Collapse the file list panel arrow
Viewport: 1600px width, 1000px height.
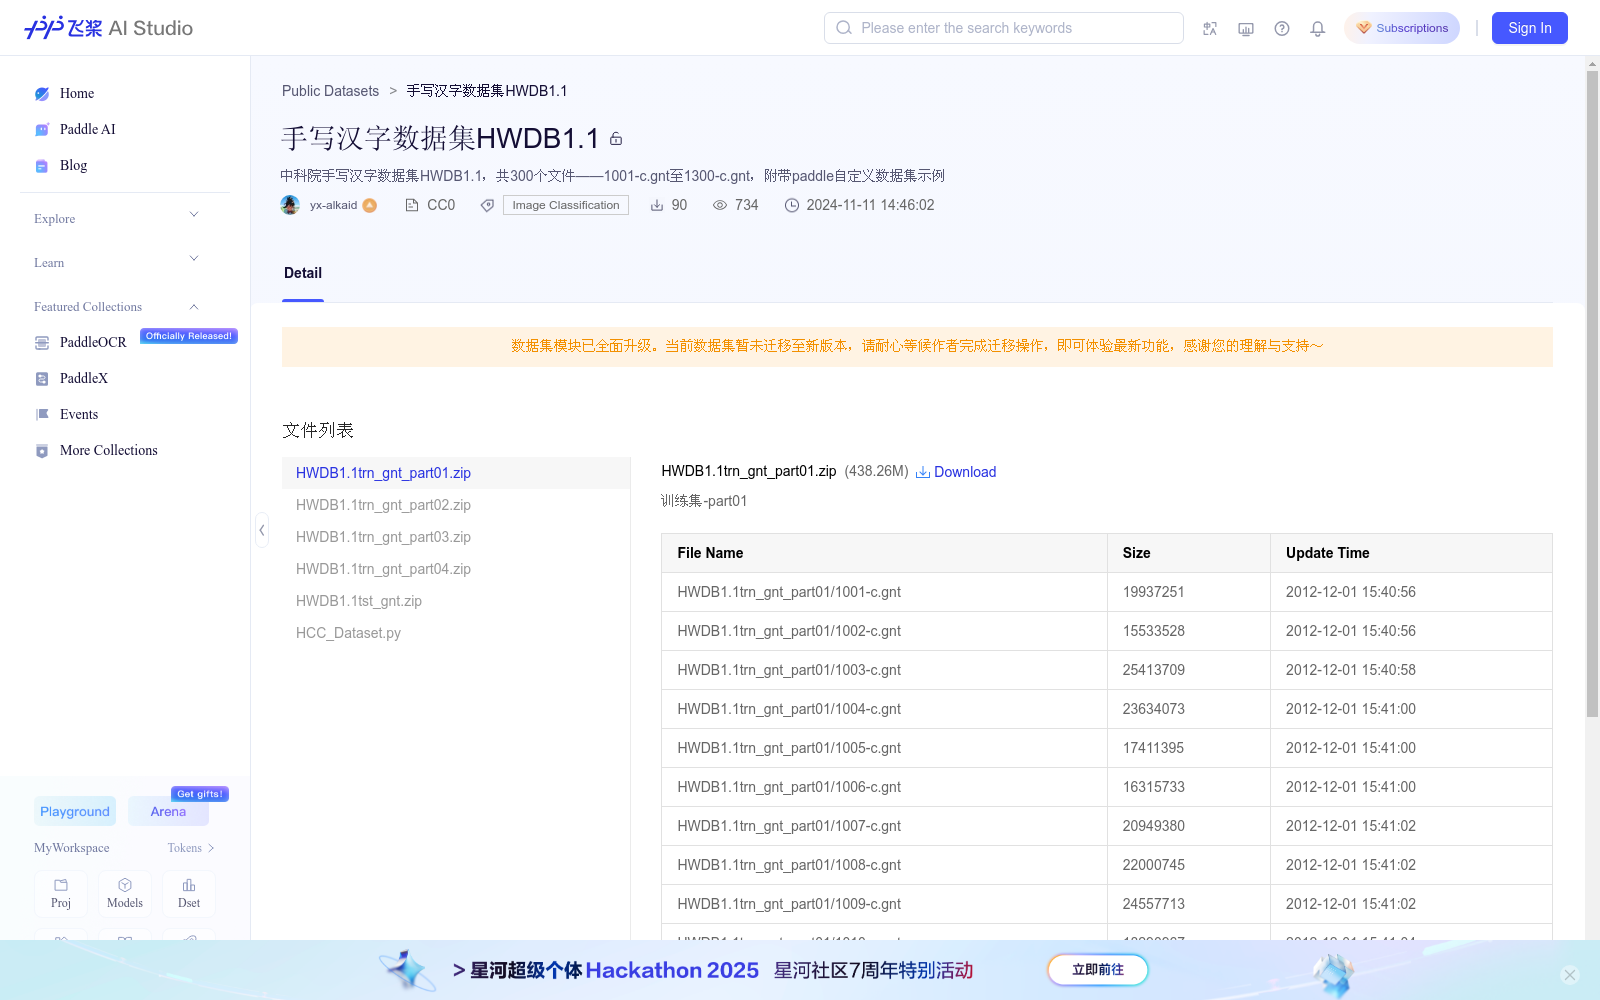click(x=262, y=530)
